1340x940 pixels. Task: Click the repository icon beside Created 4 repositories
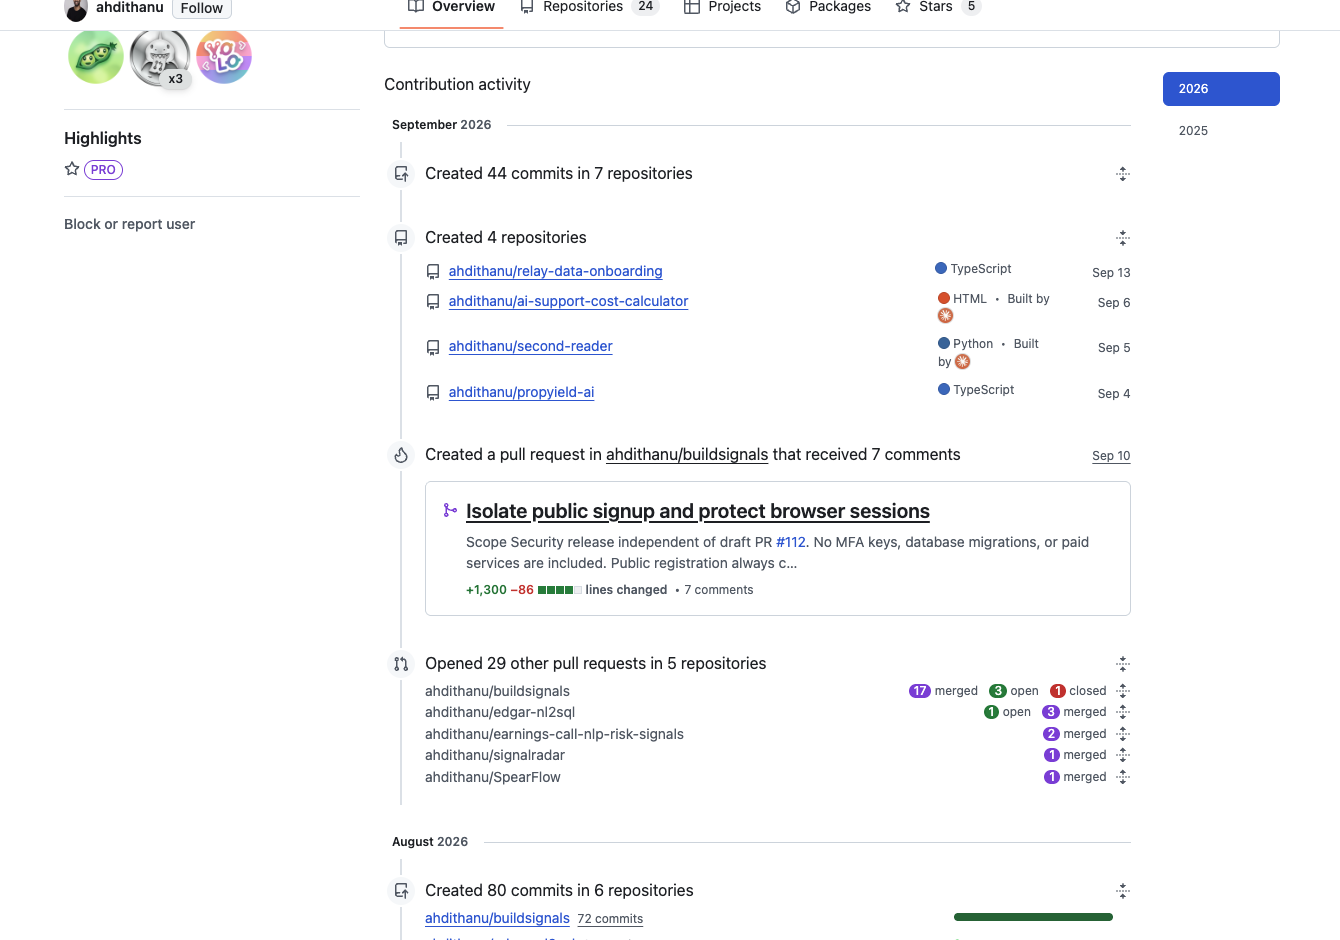point(401,238)
